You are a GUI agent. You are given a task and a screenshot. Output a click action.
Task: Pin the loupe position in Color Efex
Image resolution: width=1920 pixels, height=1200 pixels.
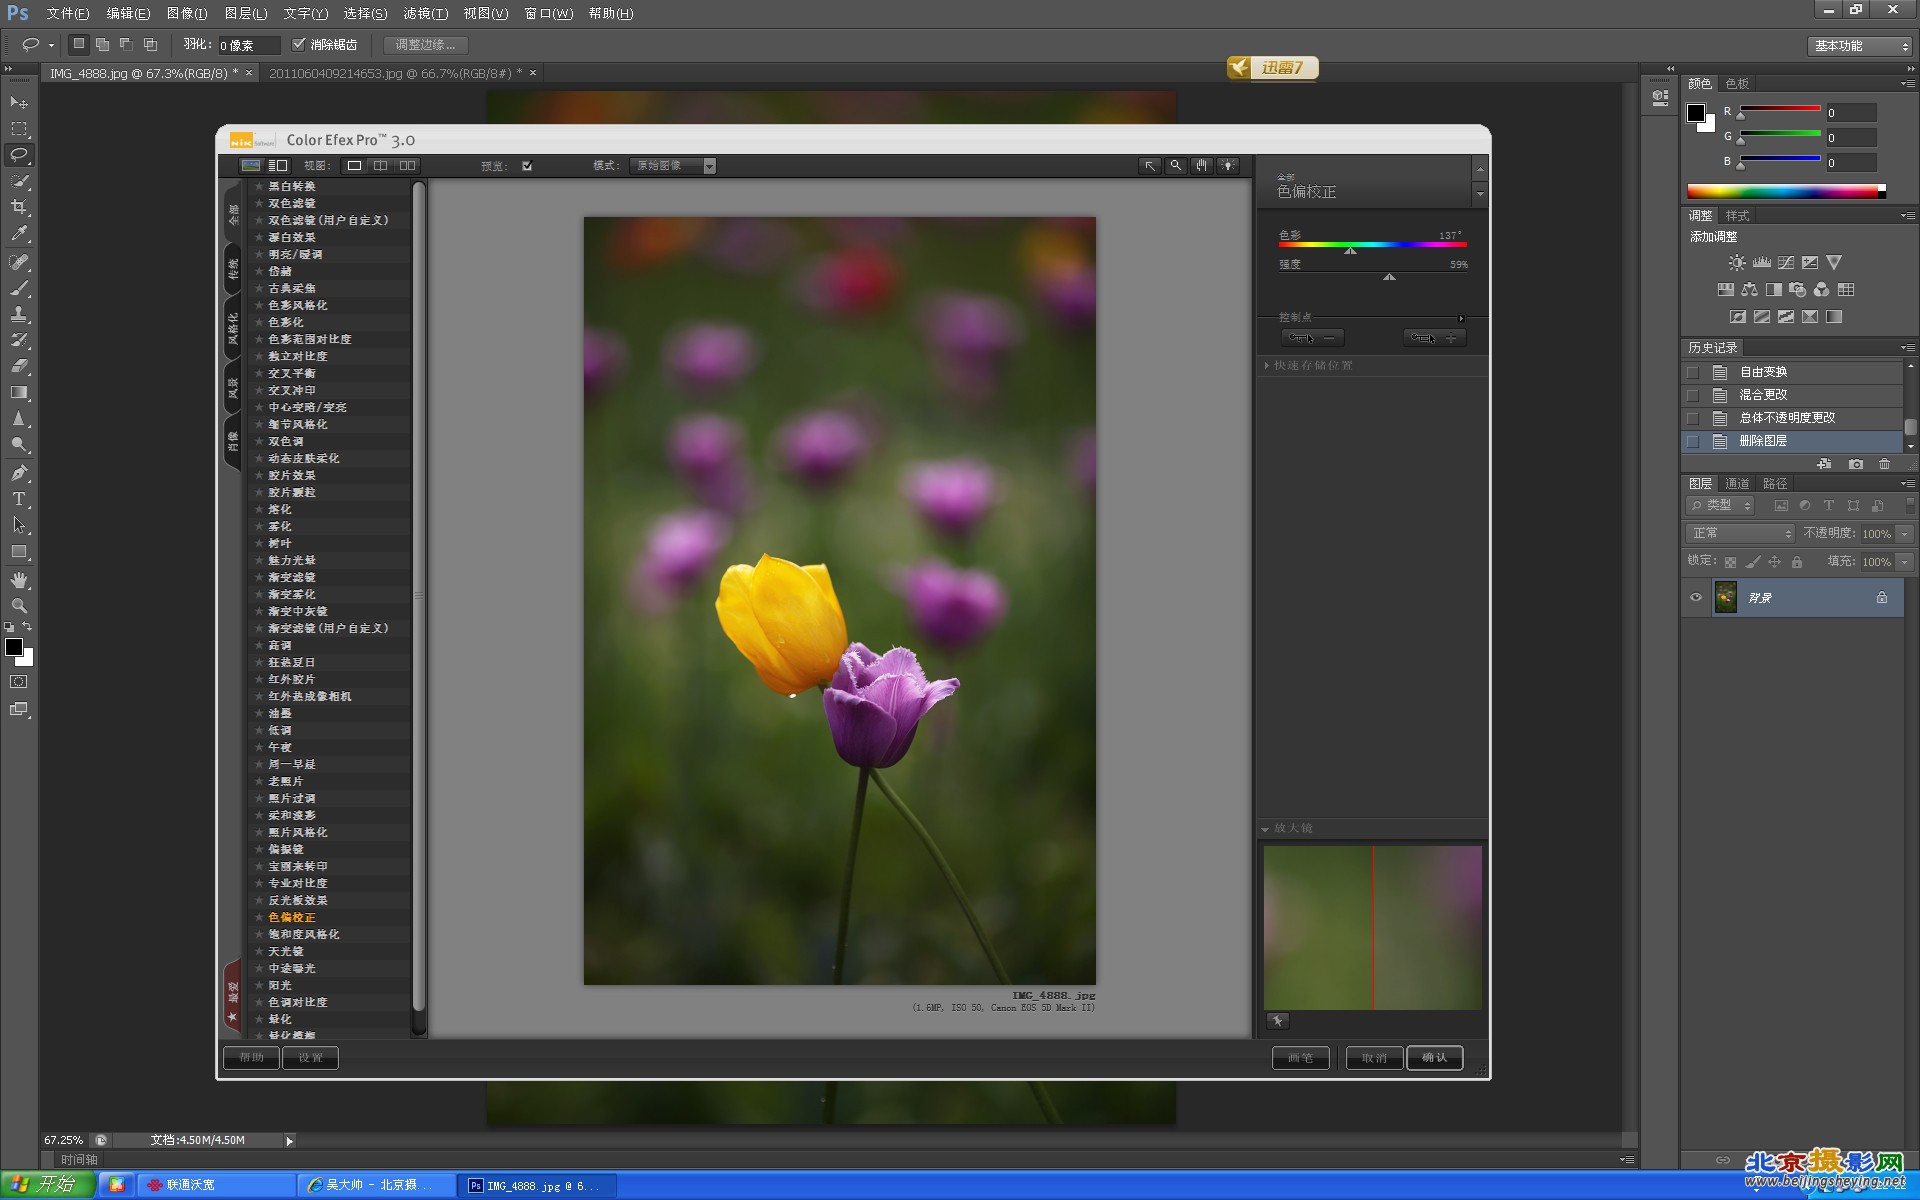[1277, 1021]
